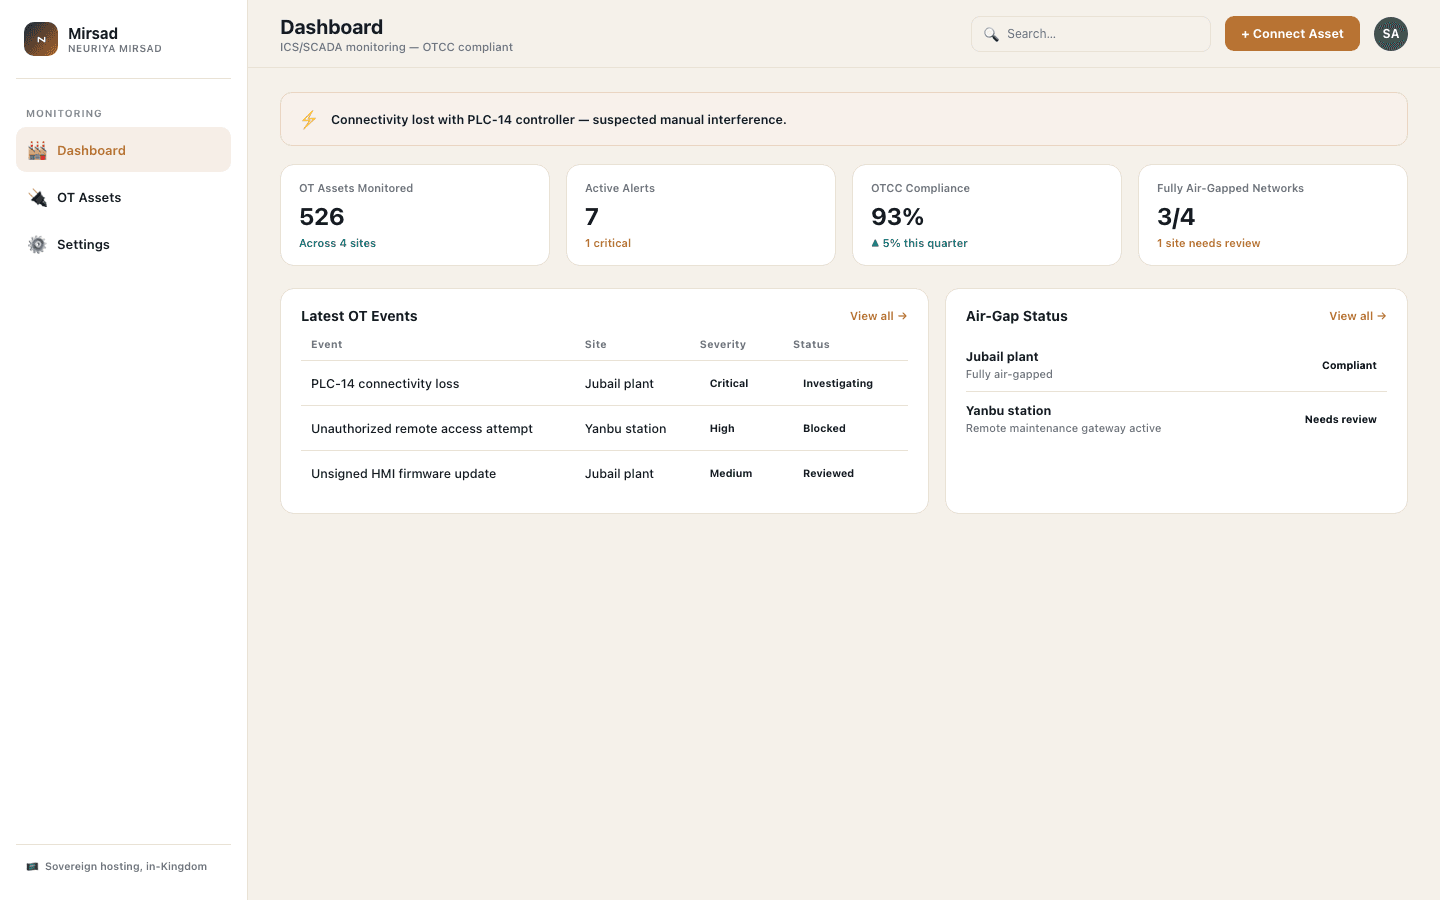Click the magnifier icon in search box
Screen dimensions: 1440x900
pos(991,34)
